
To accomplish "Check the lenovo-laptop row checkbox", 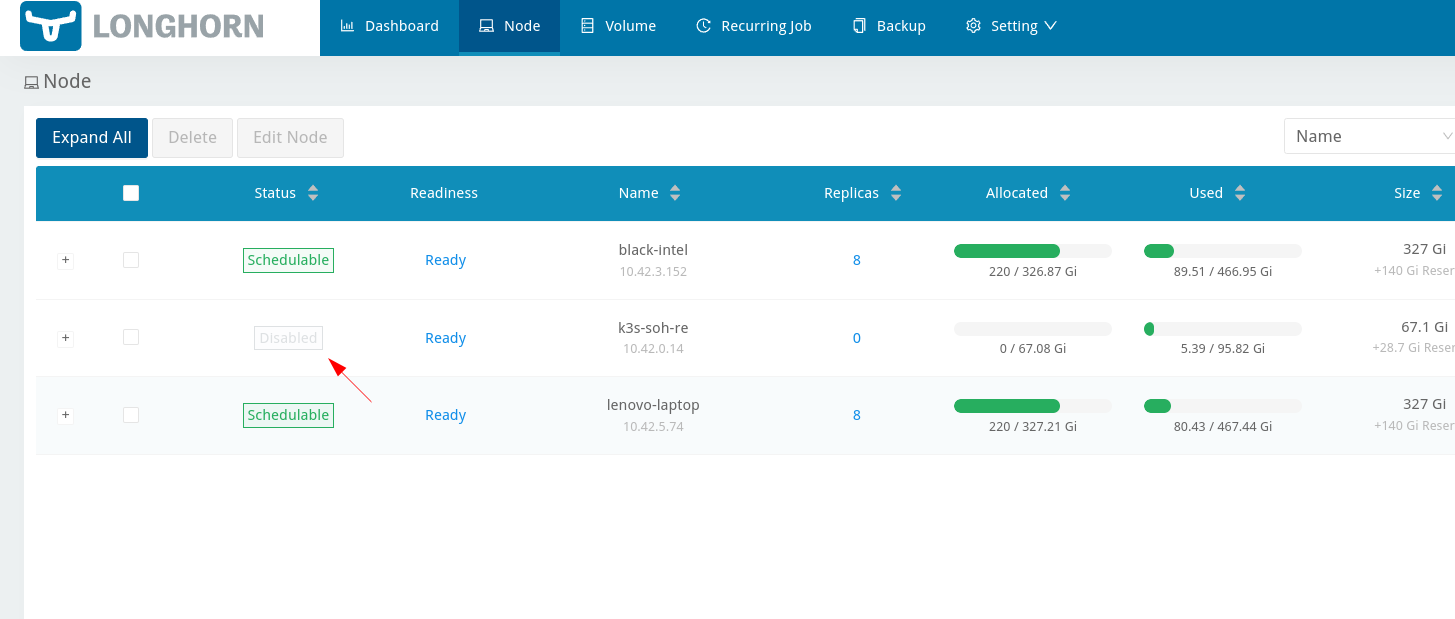I will [x=131, y=415].
